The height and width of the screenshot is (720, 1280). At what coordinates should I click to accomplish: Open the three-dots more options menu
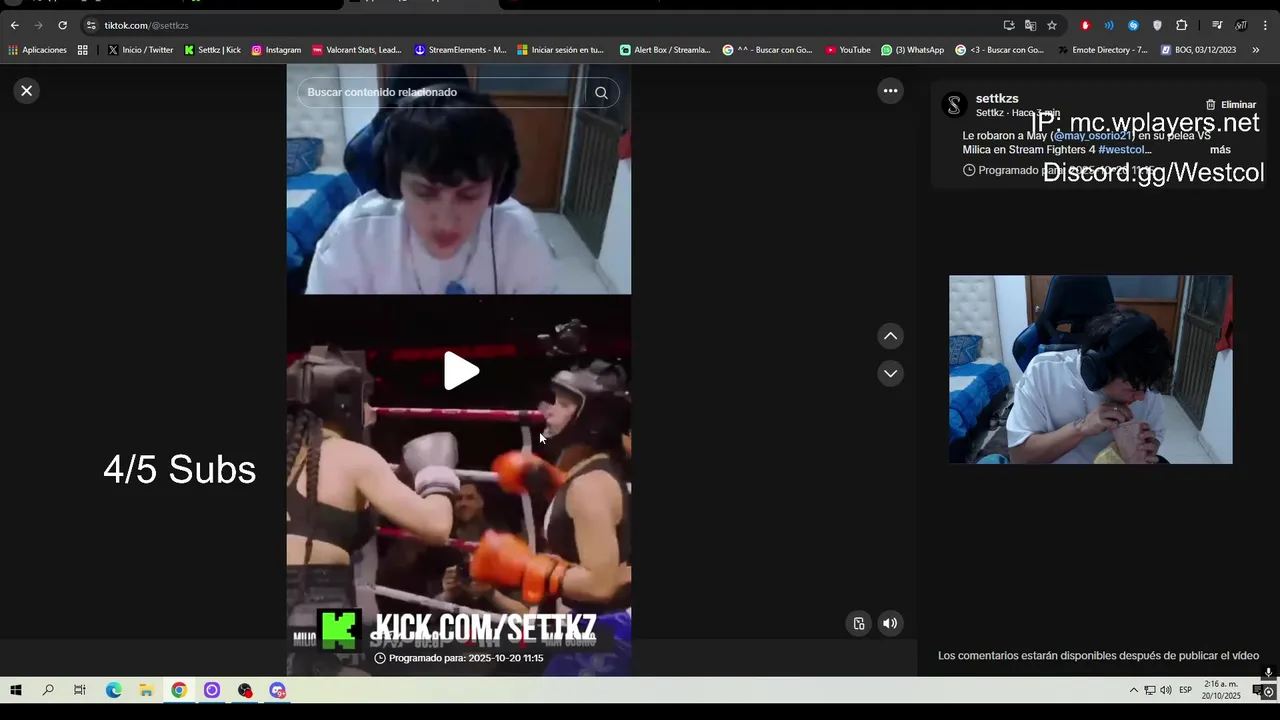[x=890, y=91]
